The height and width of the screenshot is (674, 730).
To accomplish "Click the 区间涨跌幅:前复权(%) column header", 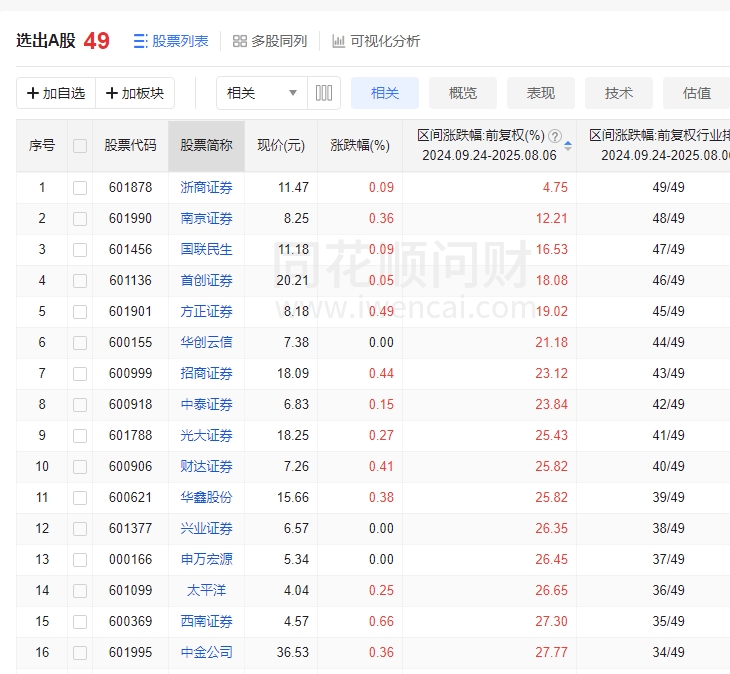I will 489,146.
